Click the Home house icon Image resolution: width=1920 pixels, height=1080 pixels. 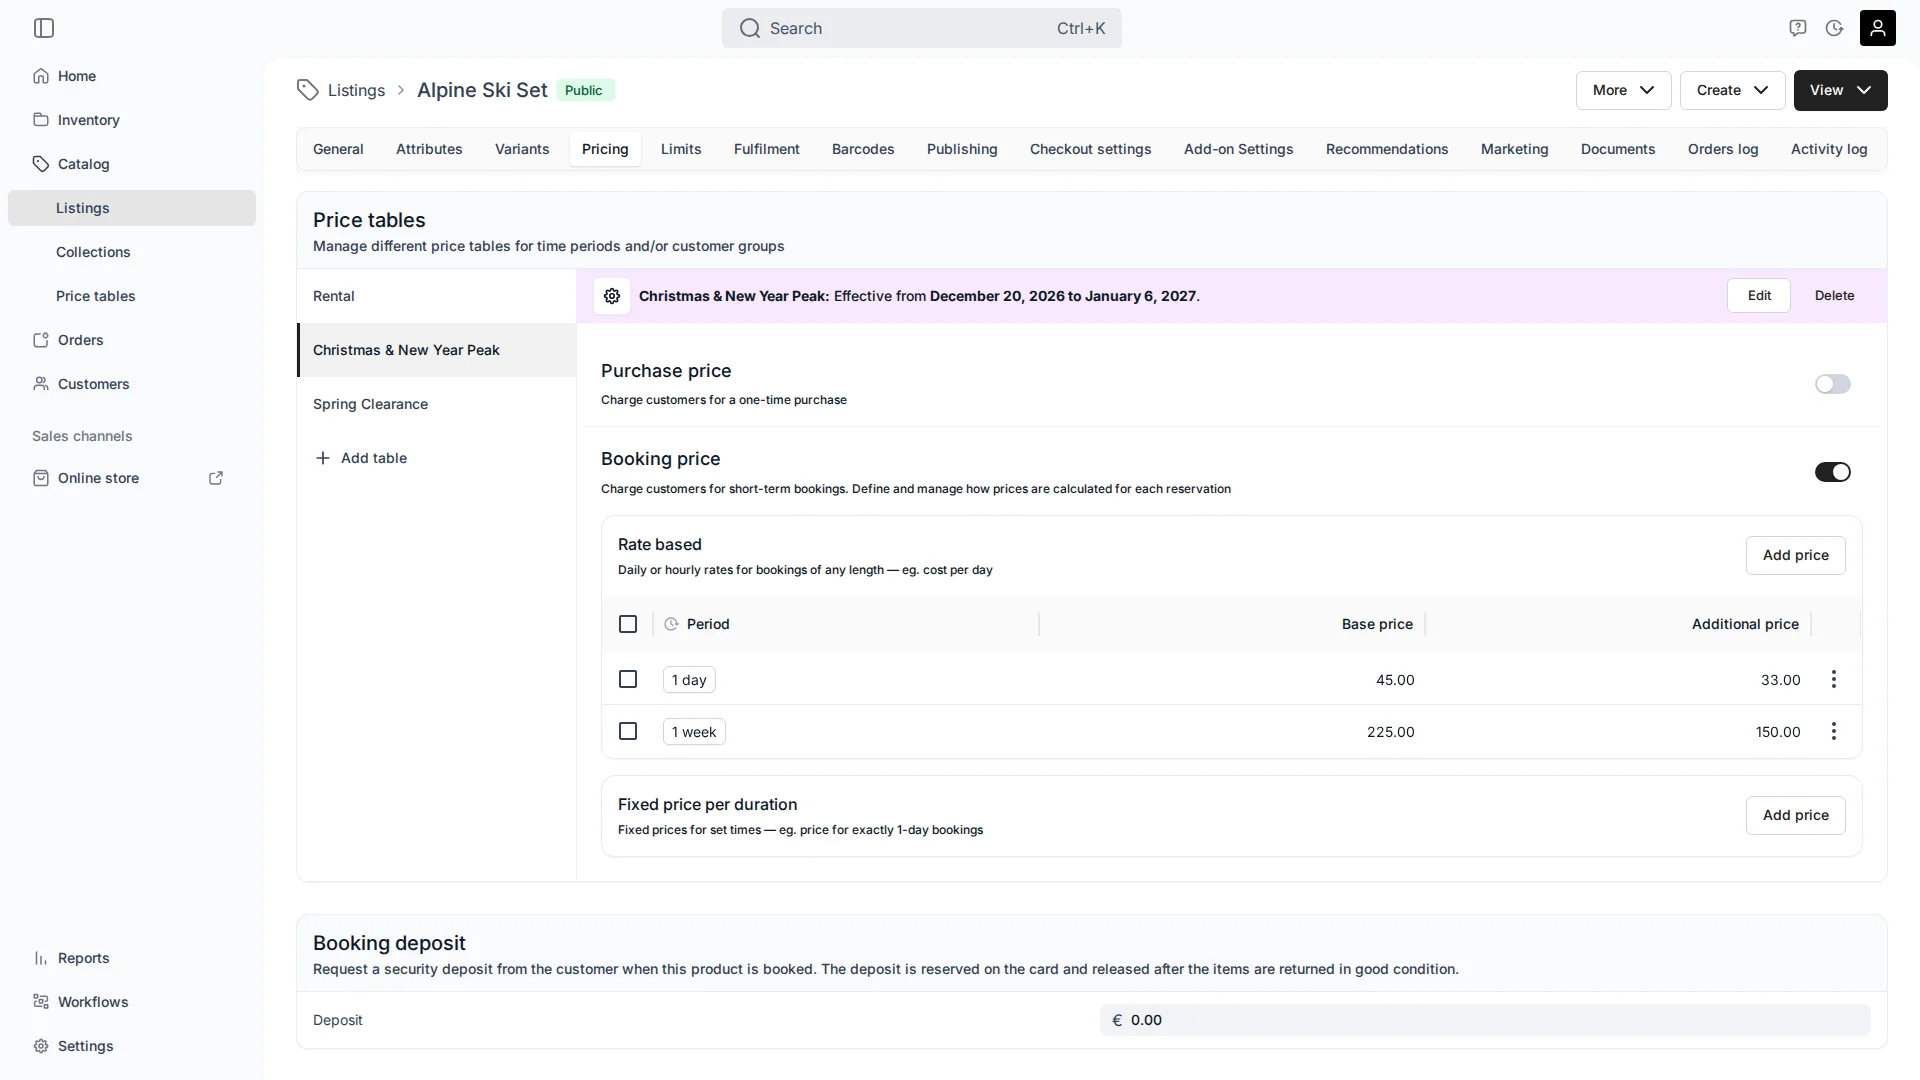coord(41,76)
